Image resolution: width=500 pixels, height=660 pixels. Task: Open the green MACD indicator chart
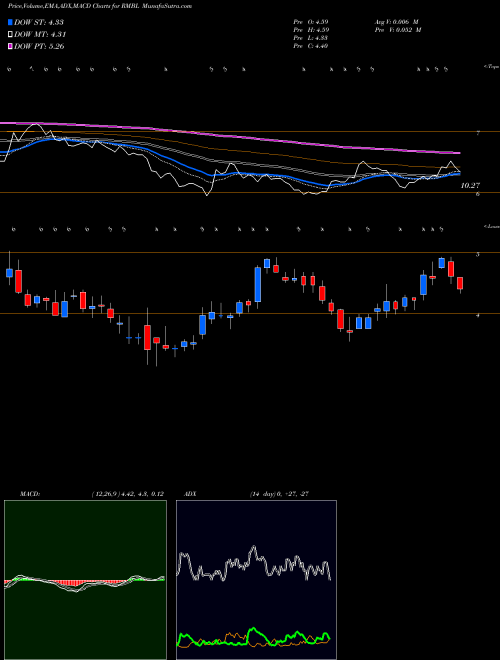click(85, 580)
